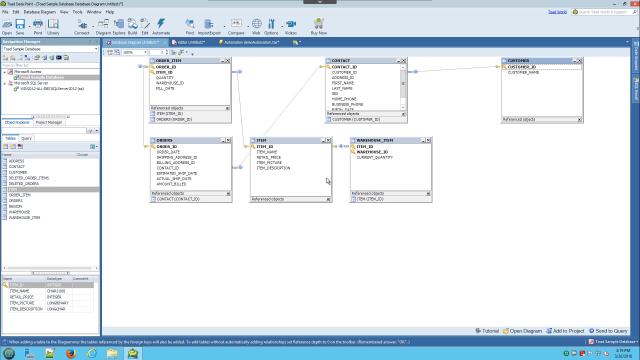Click the CONTACT table vertical scrollbar
This screenshot has width=640, height=360.
click(403, 87)
